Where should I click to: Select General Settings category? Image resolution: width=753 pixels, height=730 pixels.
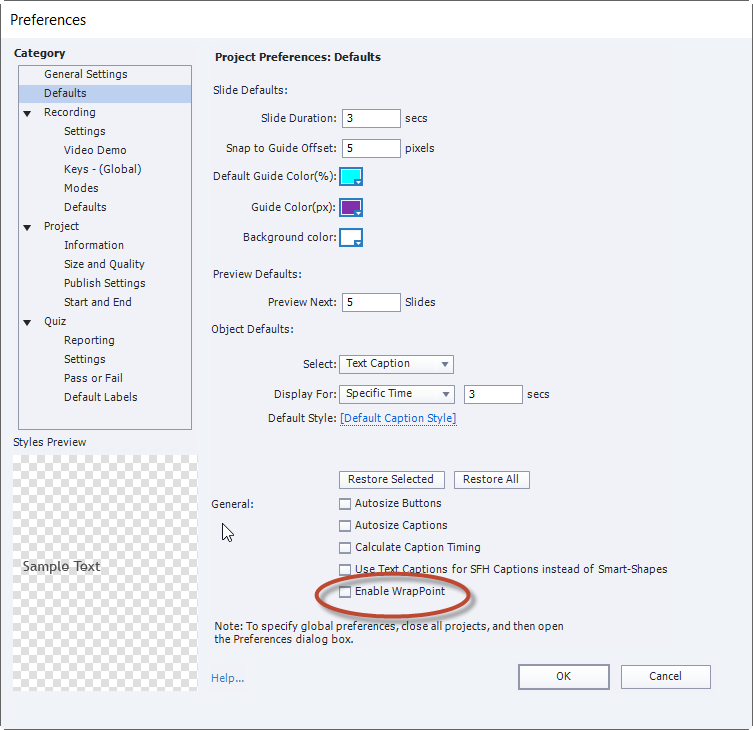pos(85,74)
